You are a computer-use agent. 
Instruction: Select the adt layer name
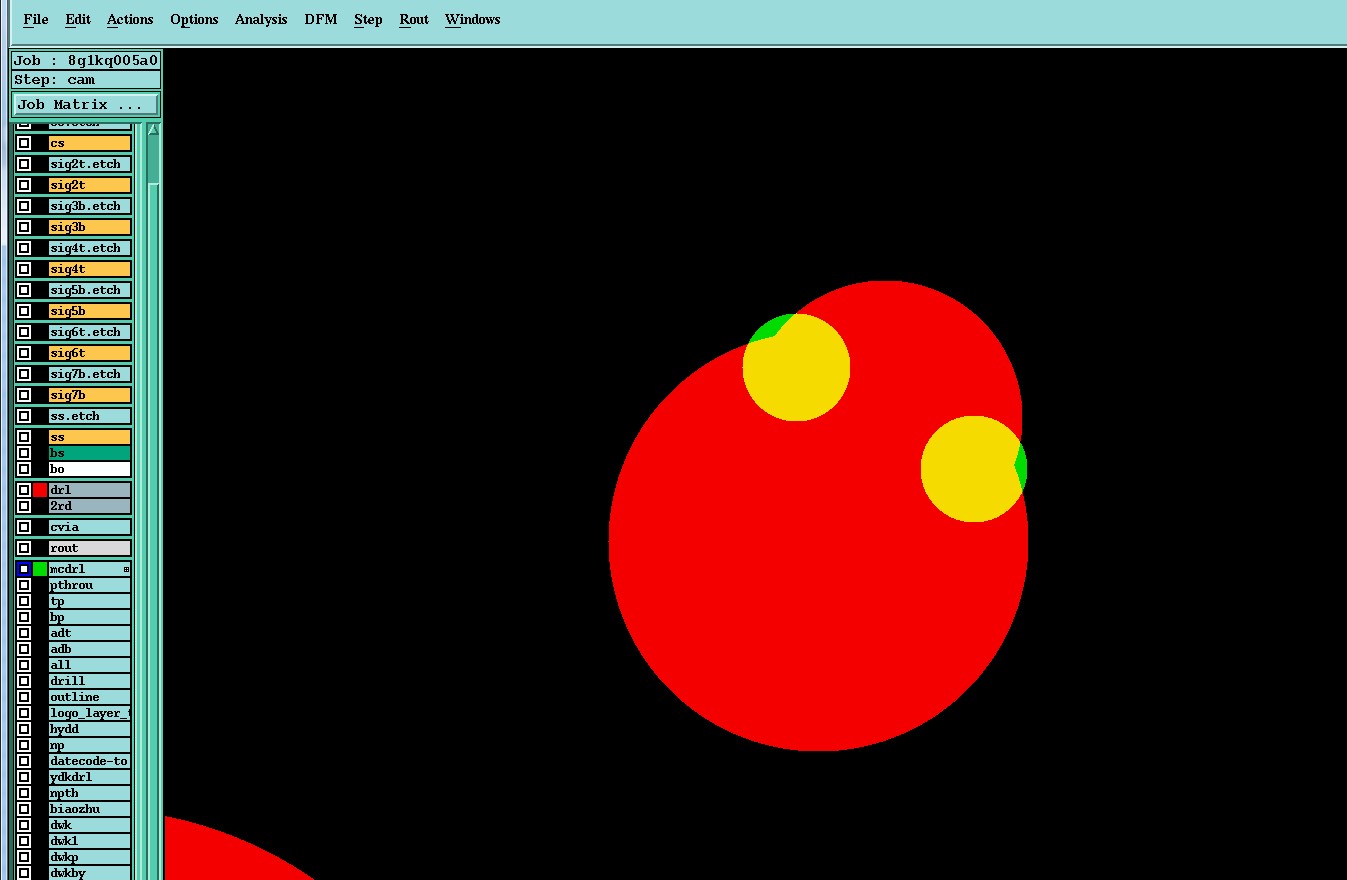pyautogui.click(x=90, y=633)
